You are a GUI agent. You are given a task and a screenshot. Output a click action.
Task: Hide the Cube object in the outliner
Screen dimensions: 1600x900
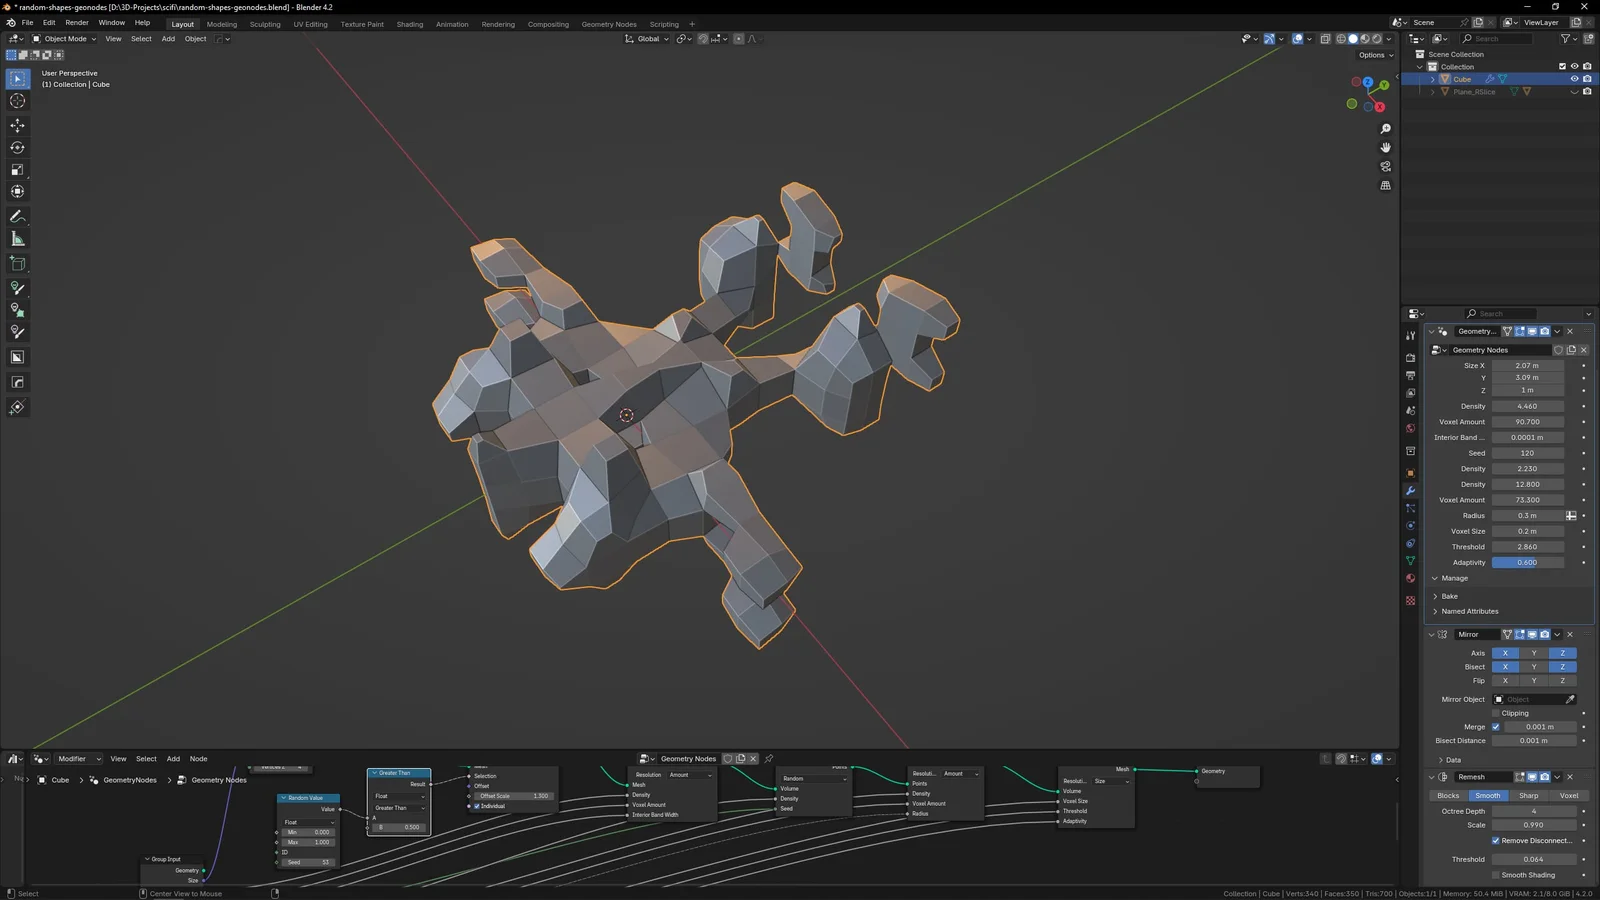point(1574,79)
